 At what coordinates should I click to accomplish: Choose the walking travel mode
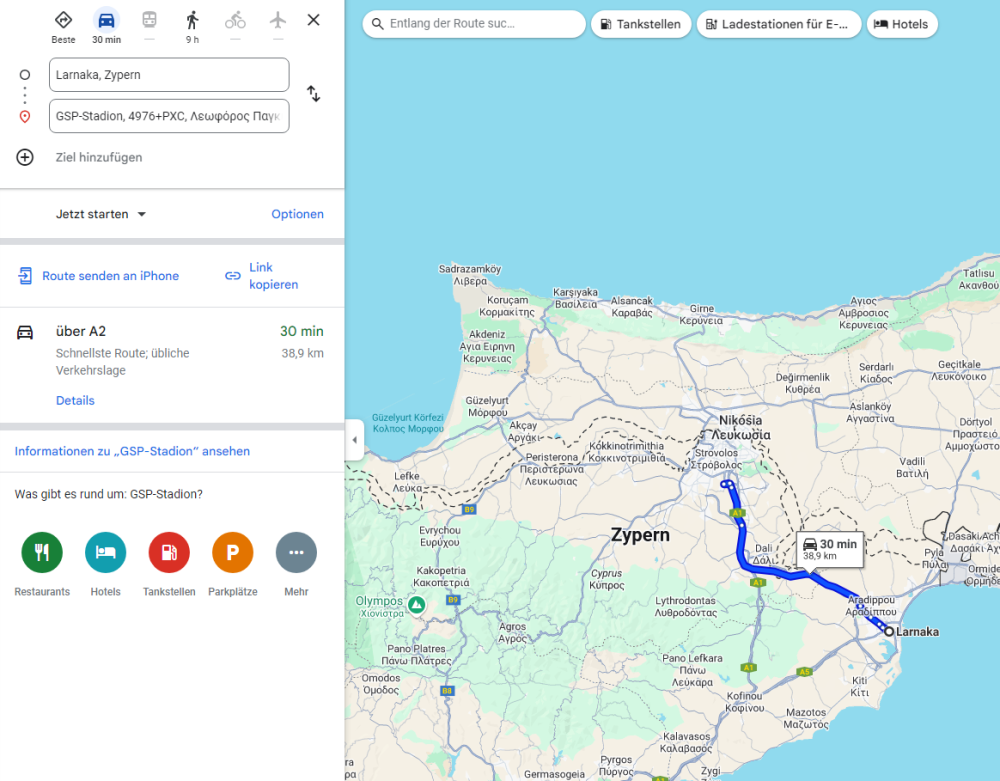tap(192, 21)
